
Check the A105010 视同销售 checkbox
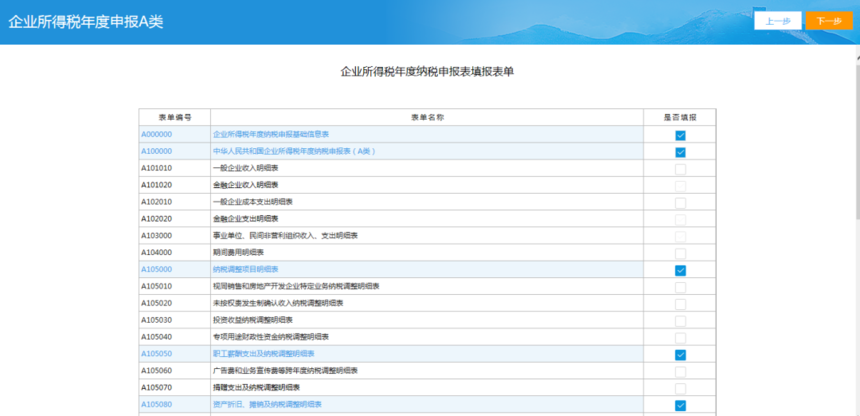[680, 288]
